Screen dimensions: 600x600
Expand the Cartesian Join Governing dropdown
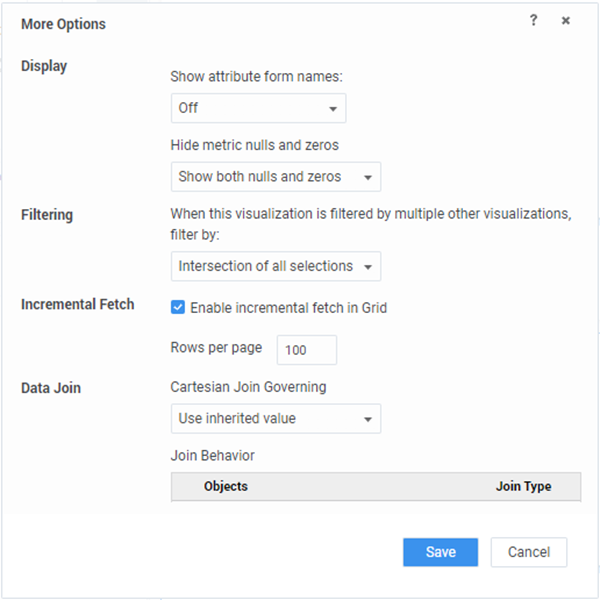coord(275,419)
